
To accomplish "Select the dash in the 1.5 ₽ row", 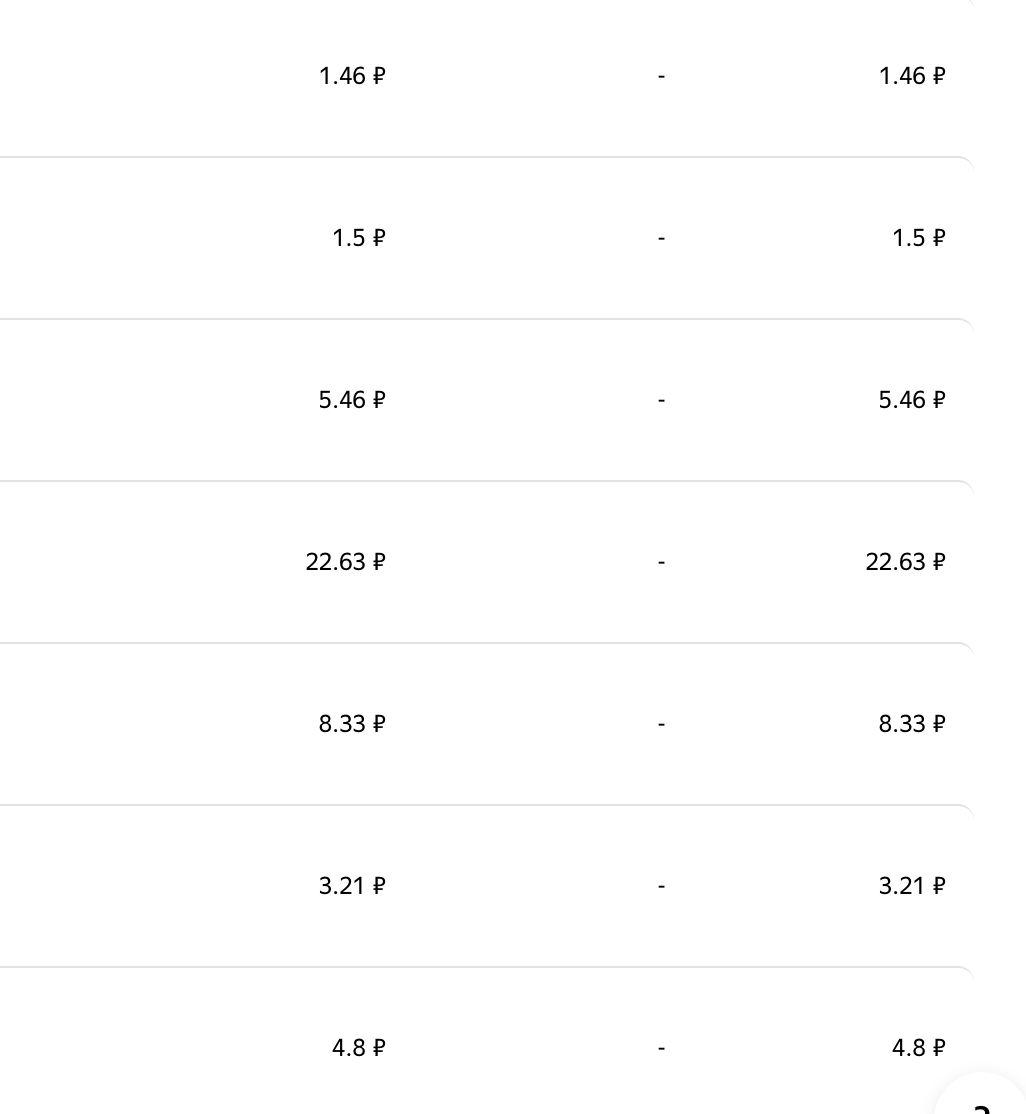I will pyautogui.click(x=662, y=238).
